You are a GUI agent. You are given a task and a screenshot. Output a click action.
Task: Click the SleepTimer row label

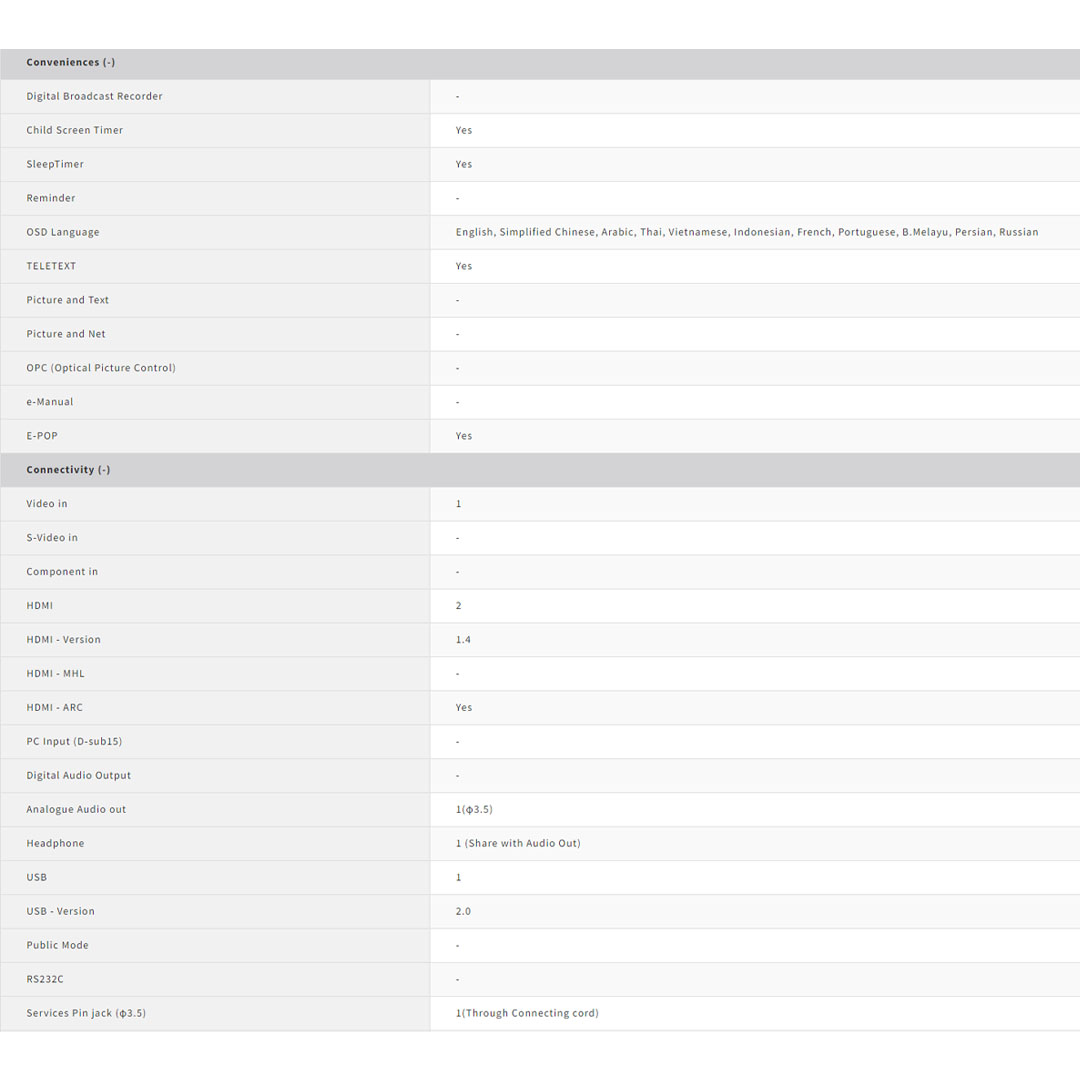[x=55, y=164]
